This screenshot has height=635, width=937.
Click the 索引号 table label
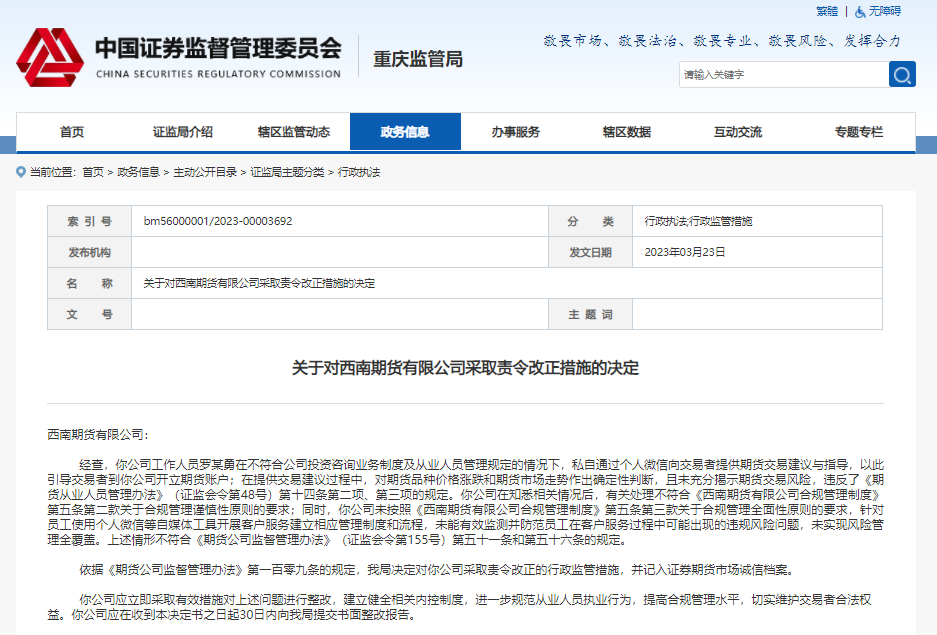click(x=90, y=221)
